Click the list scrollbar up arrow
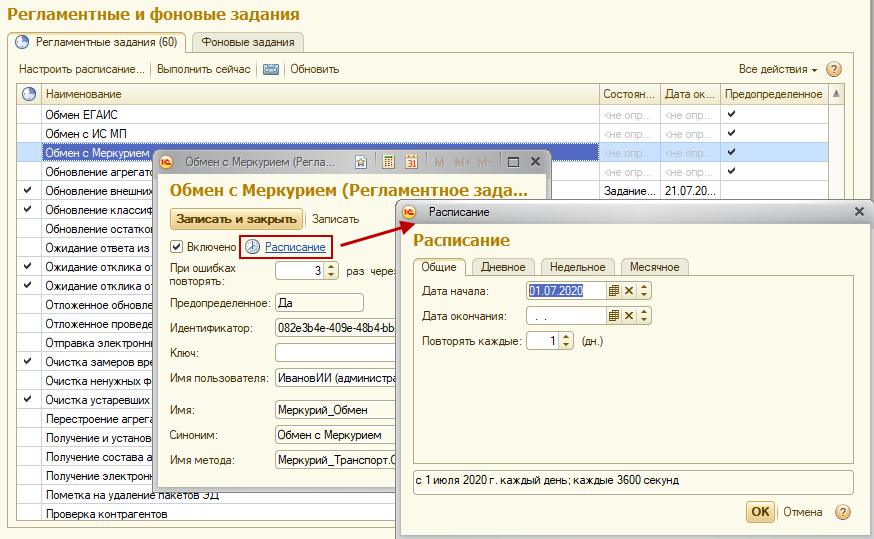 coord(836,94)
